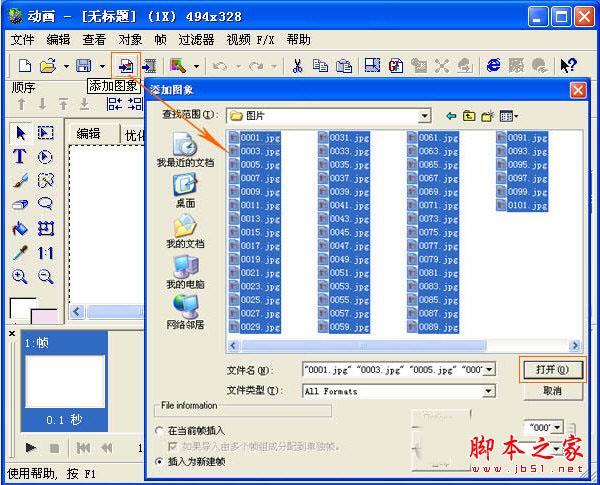Open the 文件 menu
This screenshot has width=600, height=485.
coord(22,39)
